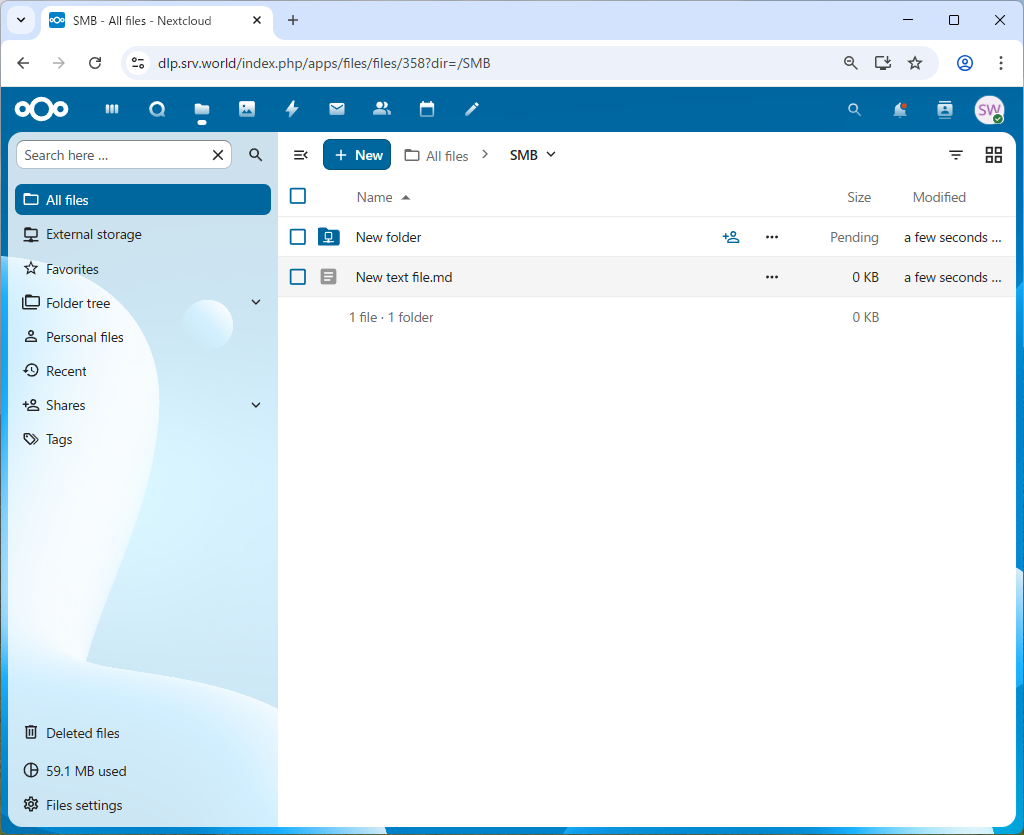Screen dimensions: 1024x835
Task: Click the New button
Action: [x=357, y=155]
